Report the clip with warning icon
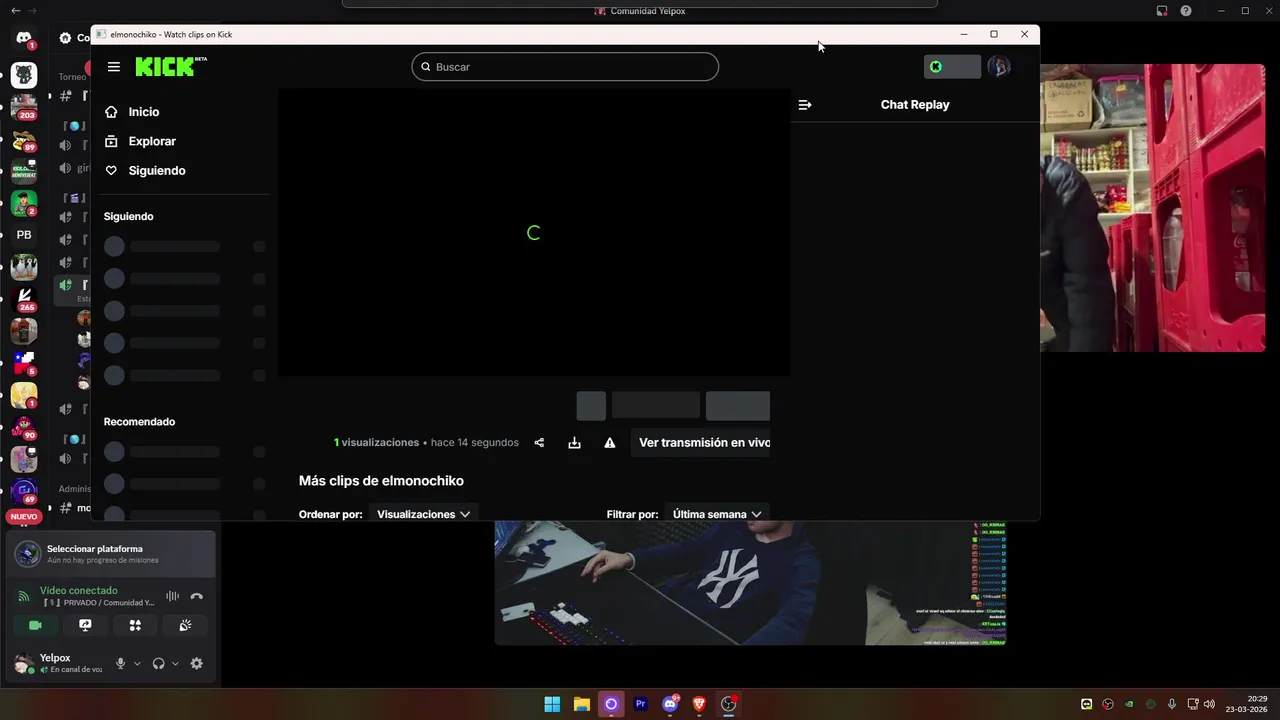The image size is (1280, 720). pos(610,443)
